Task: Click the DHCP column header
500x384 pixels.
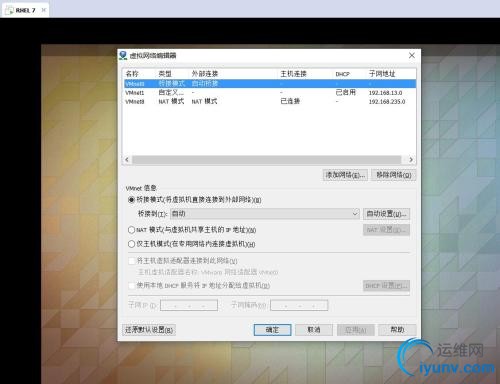Action: (342, 74)
